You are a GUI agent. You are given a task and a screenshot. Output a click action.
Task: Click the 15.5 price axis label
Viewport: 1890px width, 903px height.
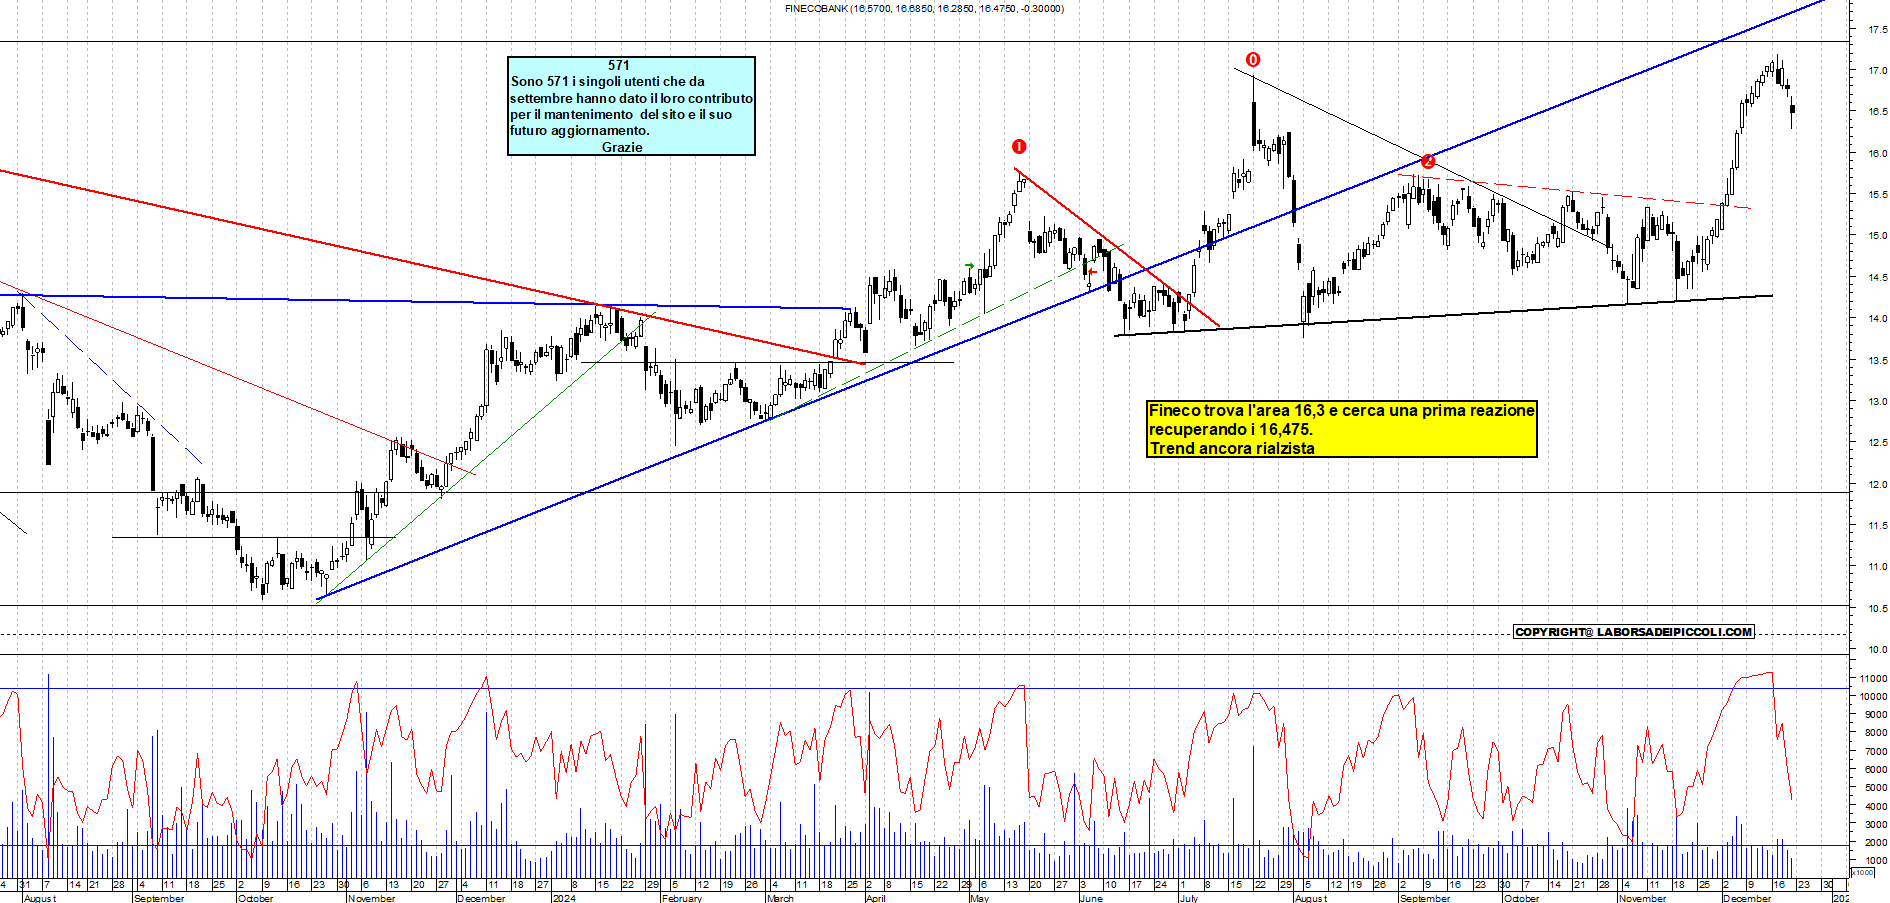[1877, 195]
